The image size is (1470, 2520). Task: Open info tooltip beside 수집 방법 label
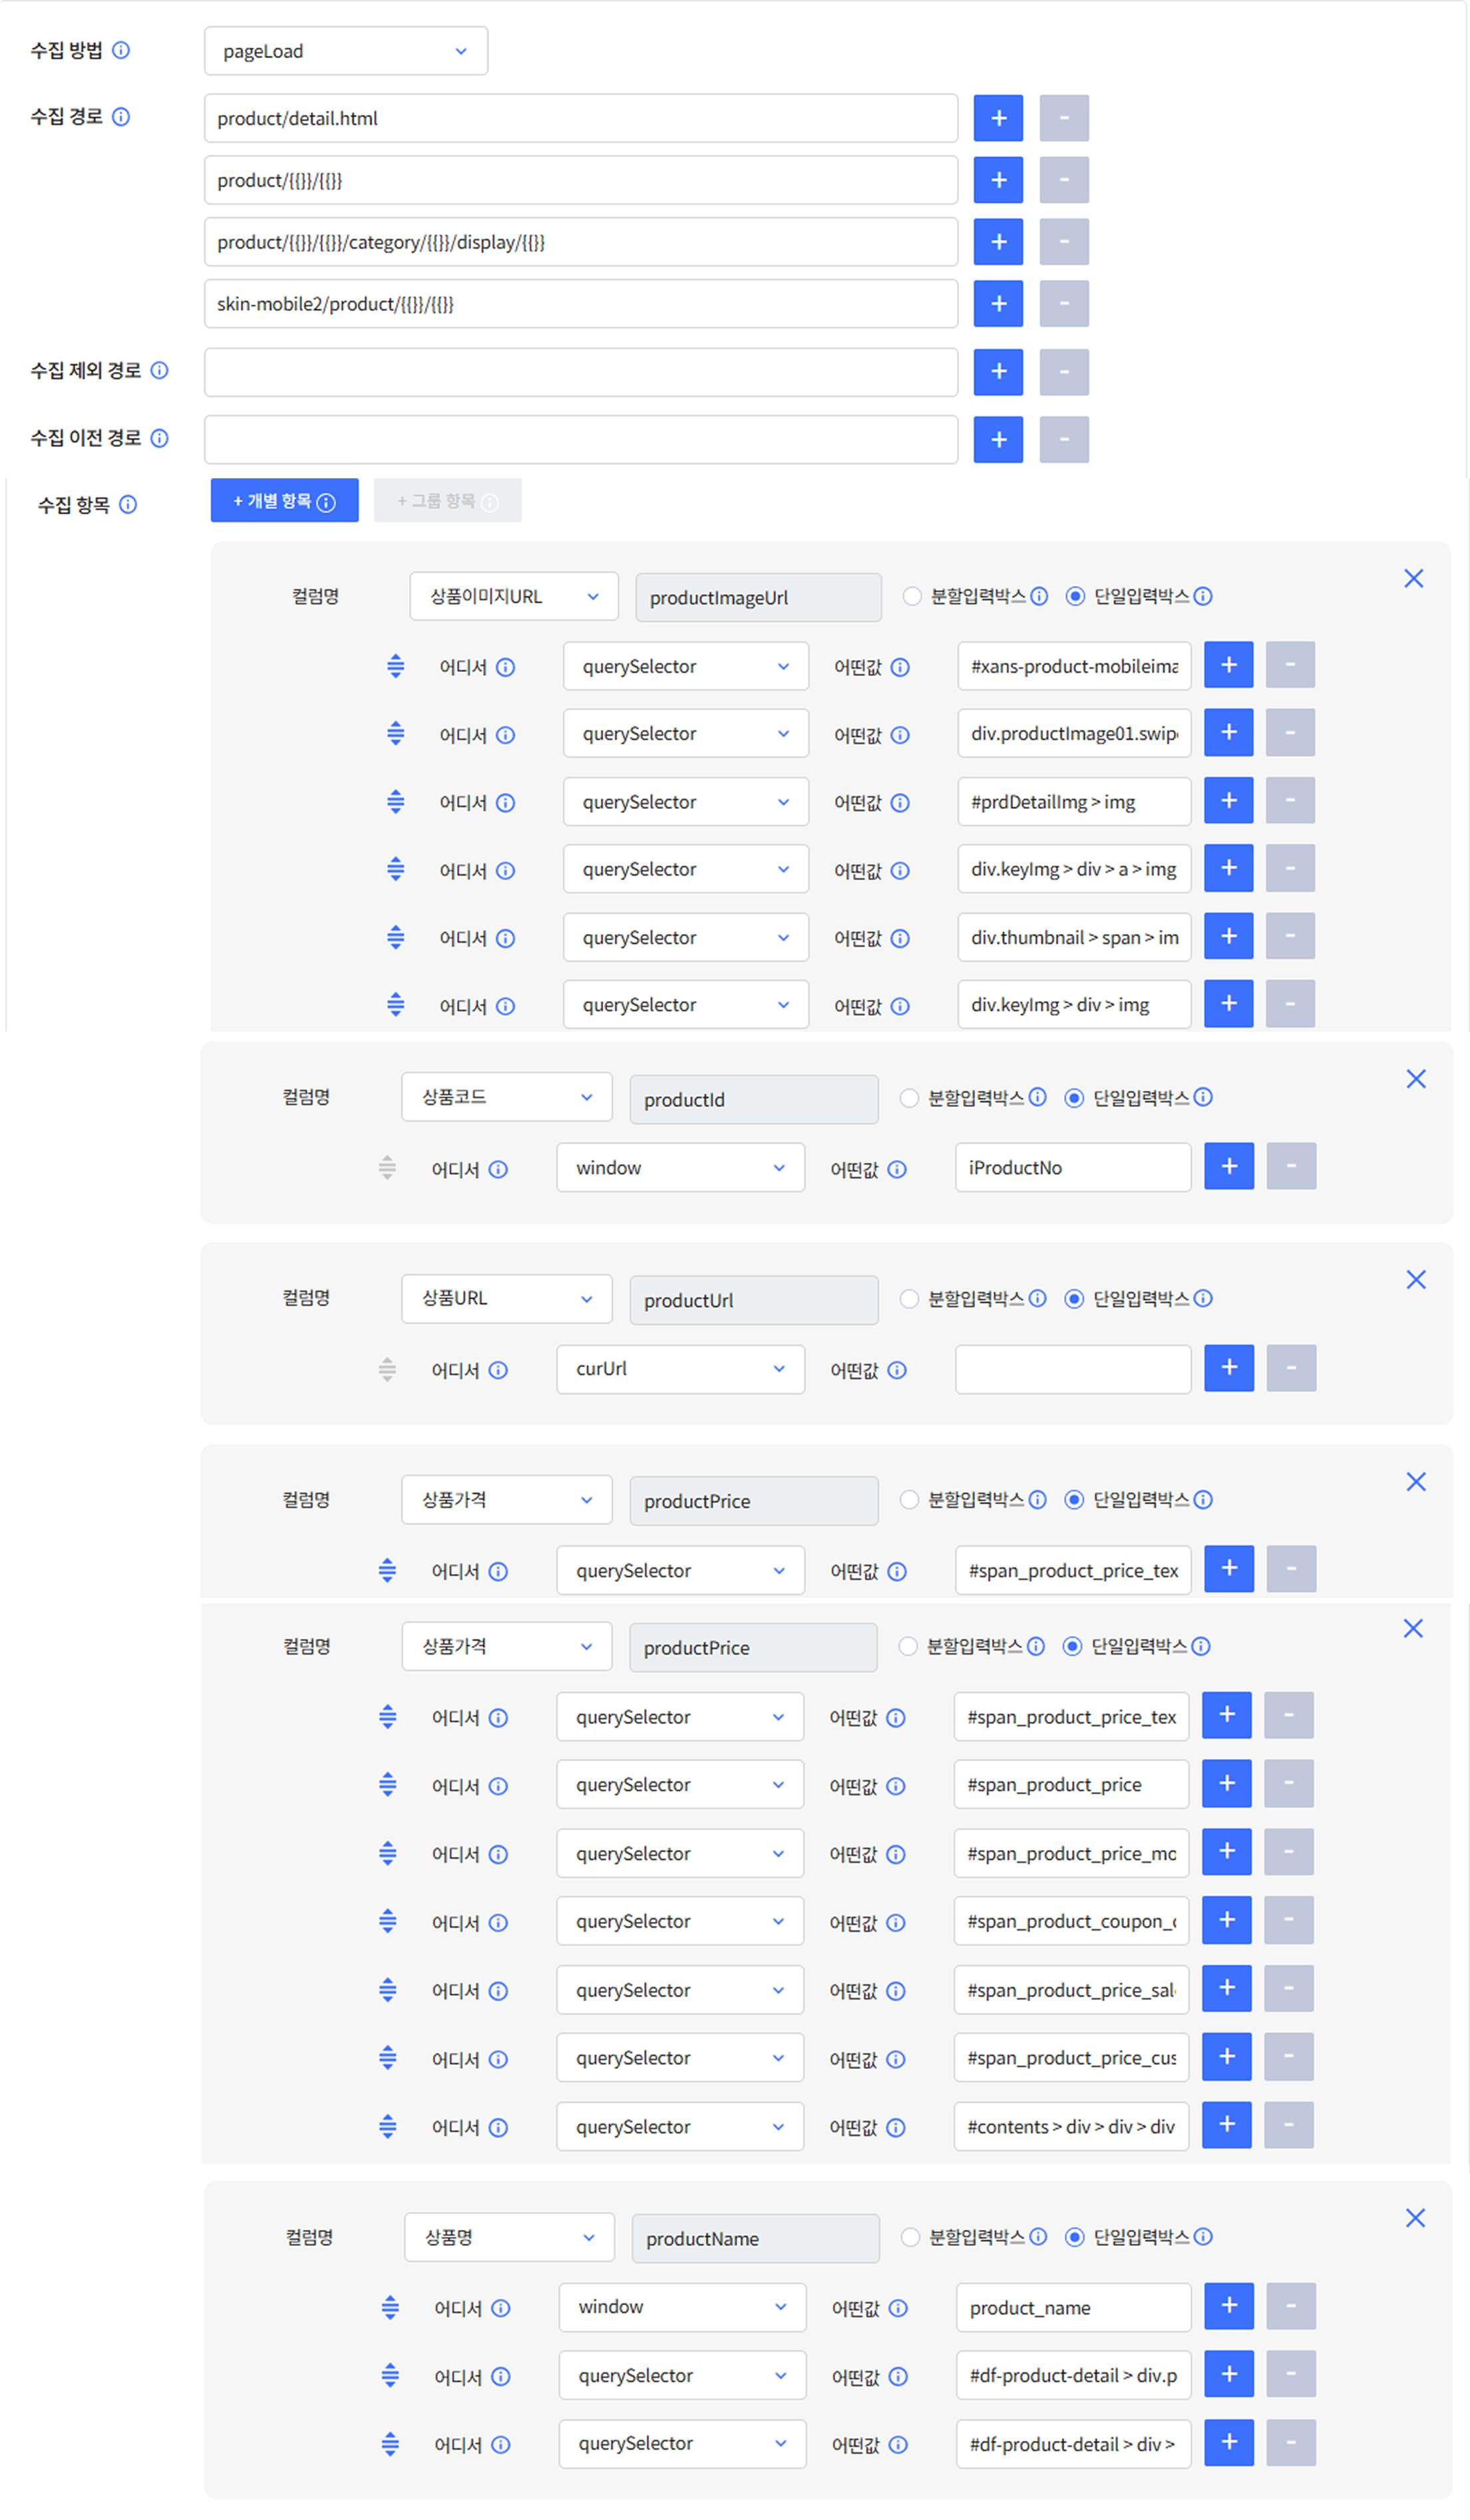(x=121, y=50)
